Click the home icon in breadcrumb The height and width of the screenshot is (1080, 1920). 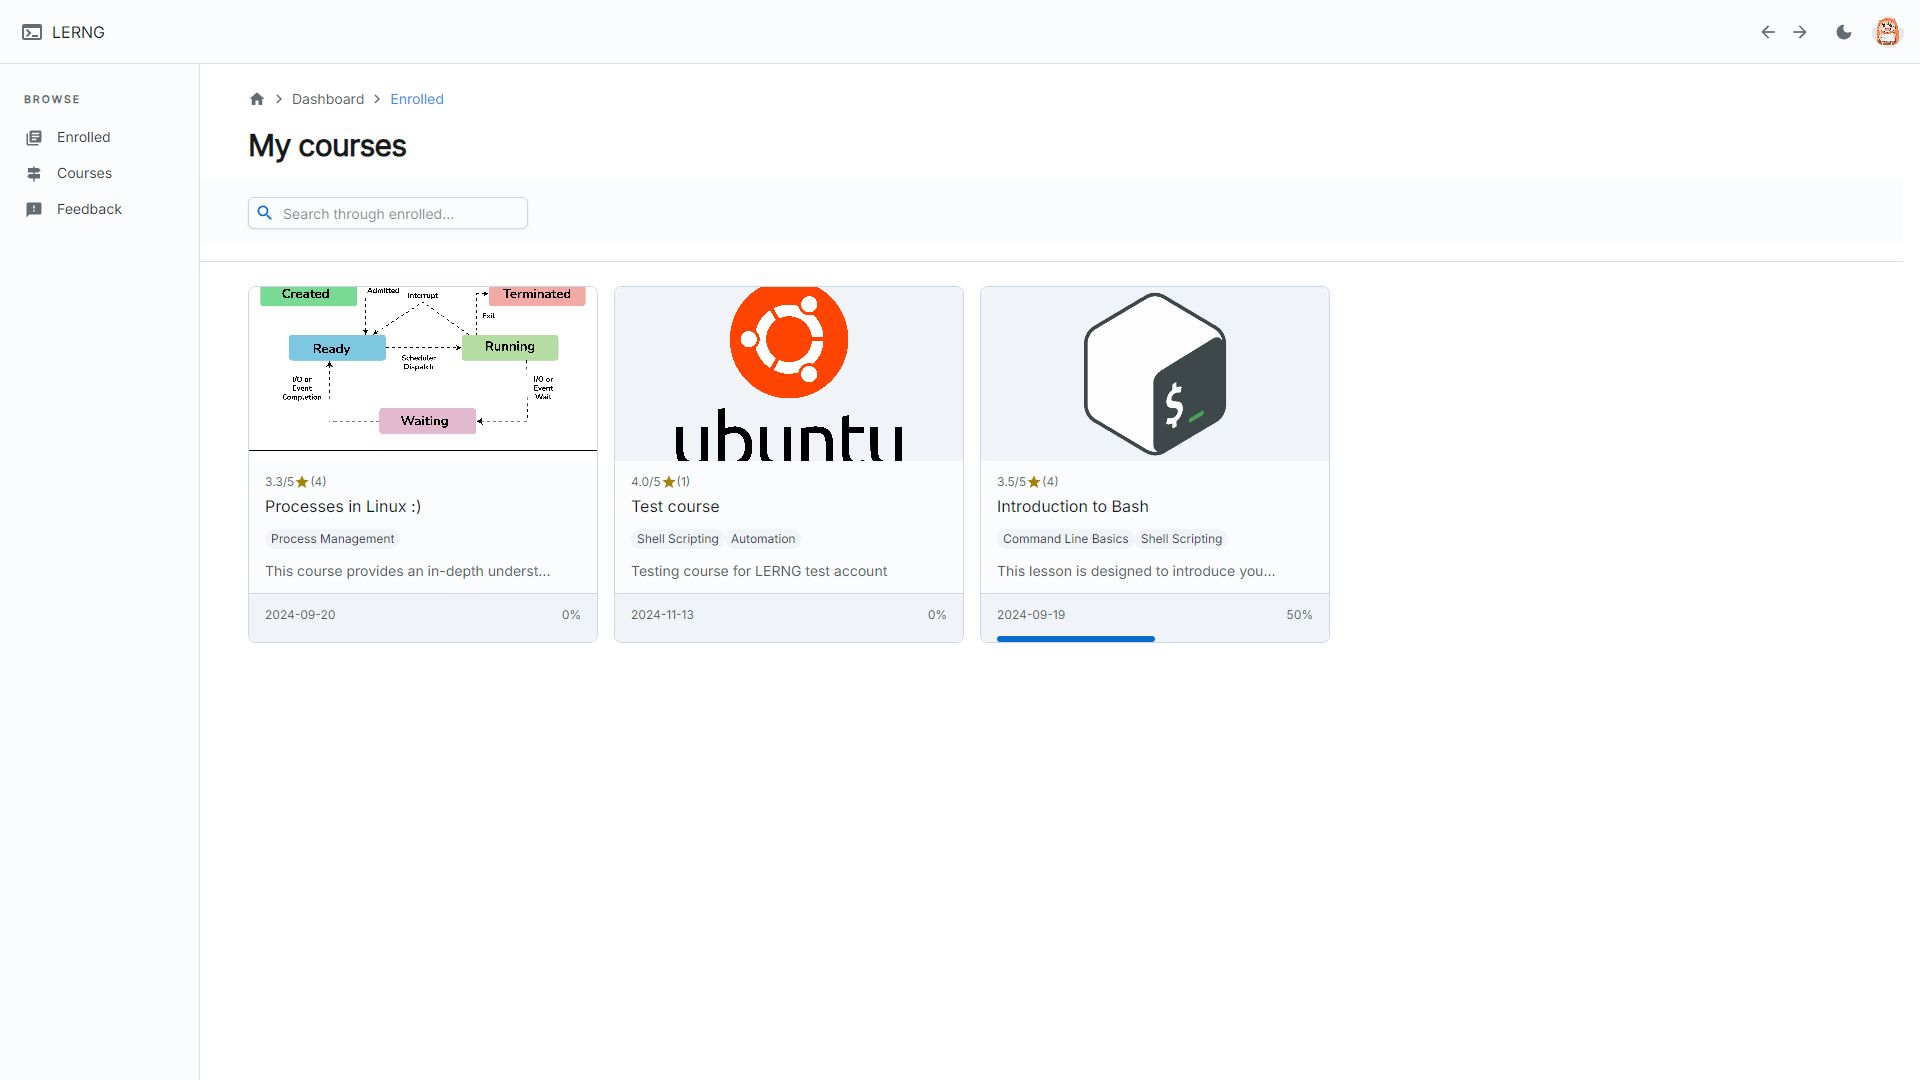tap(257, 99)
